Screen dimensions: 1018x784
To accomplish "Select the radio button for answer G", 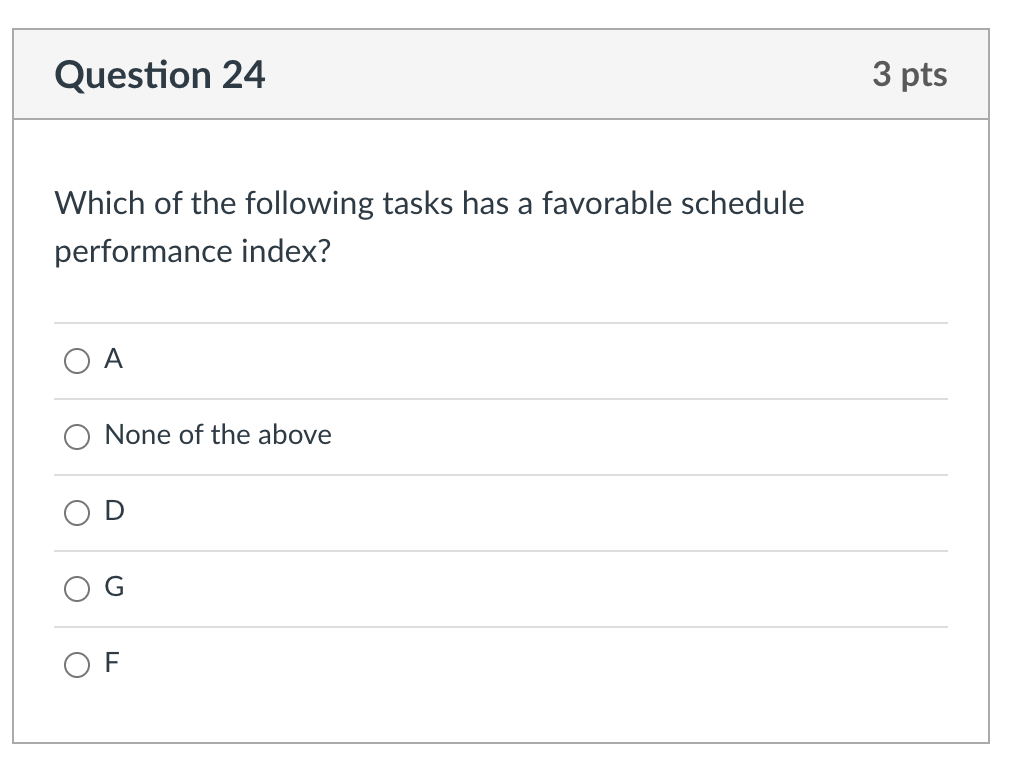I will 77,588.
